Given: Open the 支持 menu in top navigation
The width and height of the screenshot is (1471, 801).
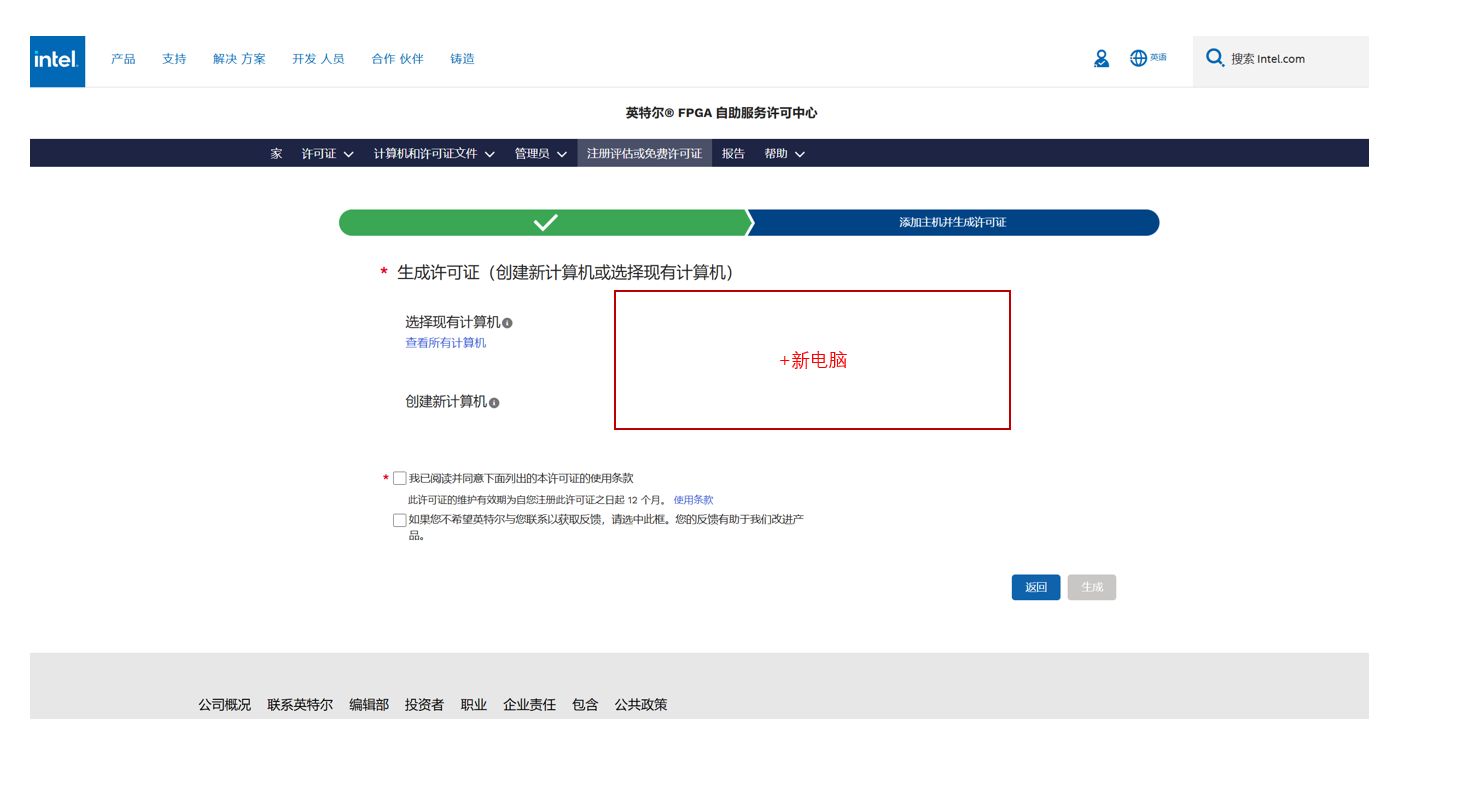Looking at the screenshot, I should click(174, 58).
